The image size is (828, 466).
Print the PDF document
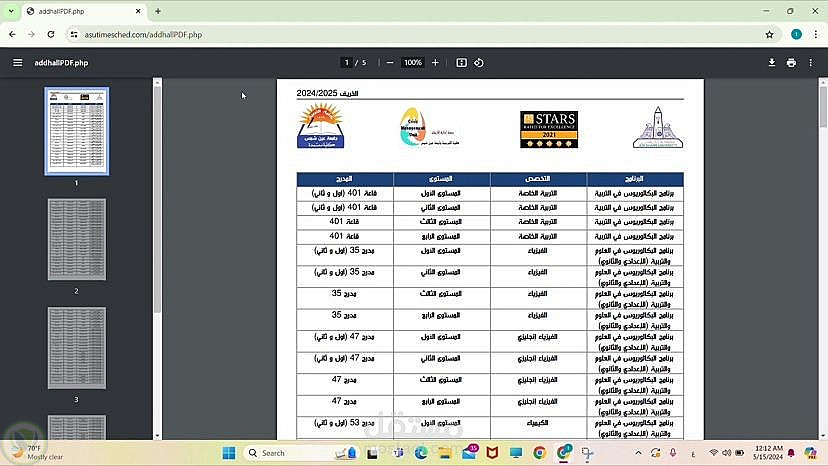(x=791, y=63)
